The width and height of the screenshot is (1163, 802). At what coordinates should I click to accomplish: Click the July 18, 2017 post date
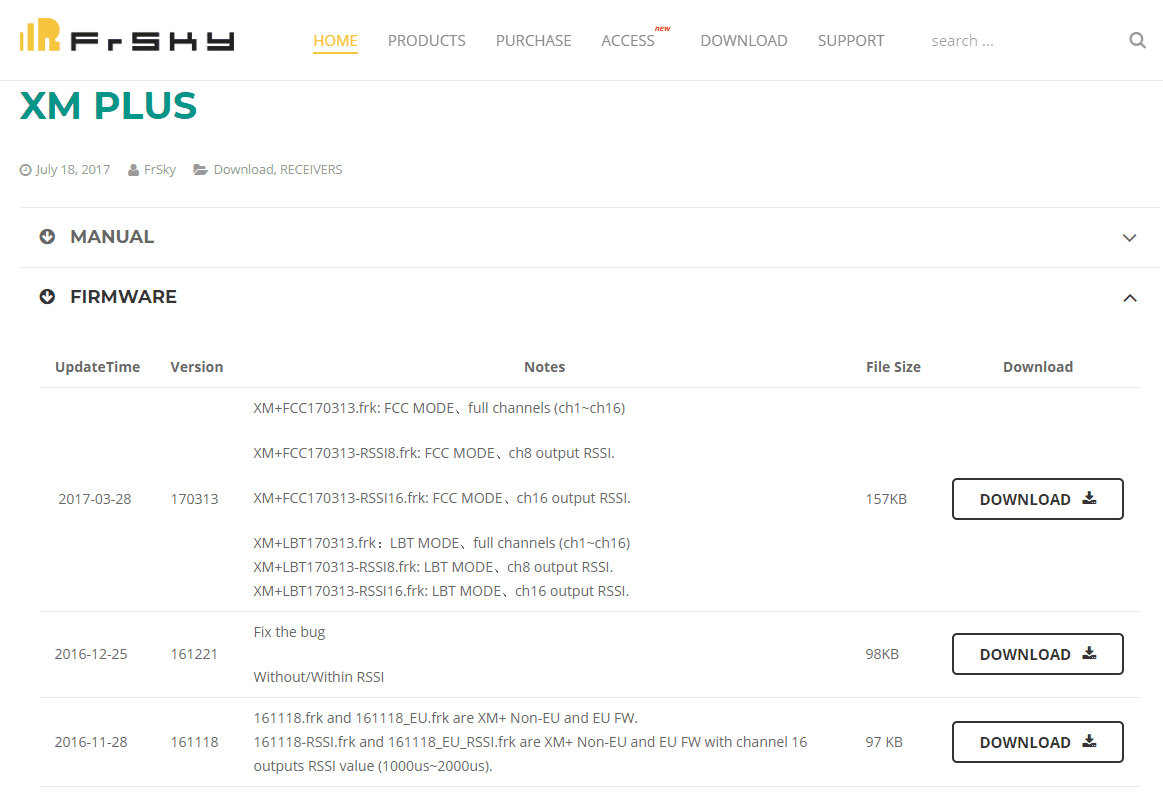[x=73, y=170]
